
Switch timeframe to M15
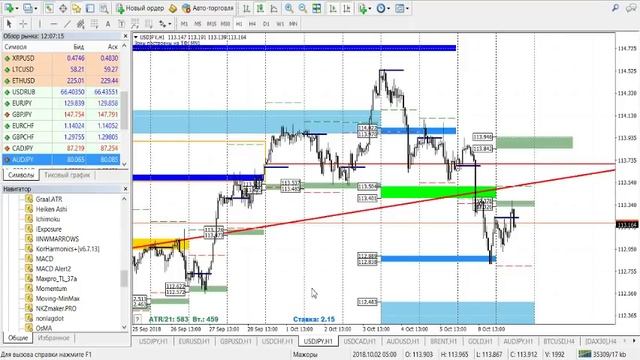(211, 24)
